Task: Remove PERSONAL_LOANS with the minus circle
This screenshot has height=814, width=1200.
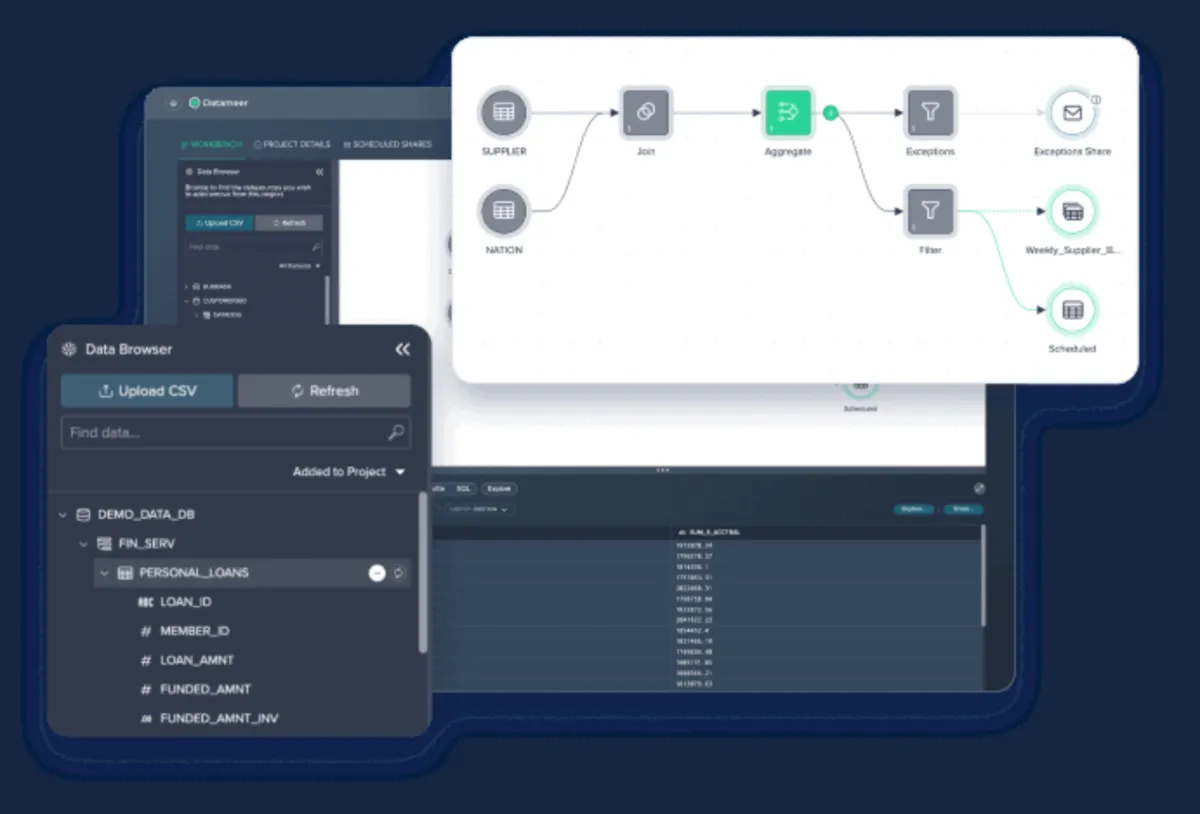Action: tap(377, 573)
